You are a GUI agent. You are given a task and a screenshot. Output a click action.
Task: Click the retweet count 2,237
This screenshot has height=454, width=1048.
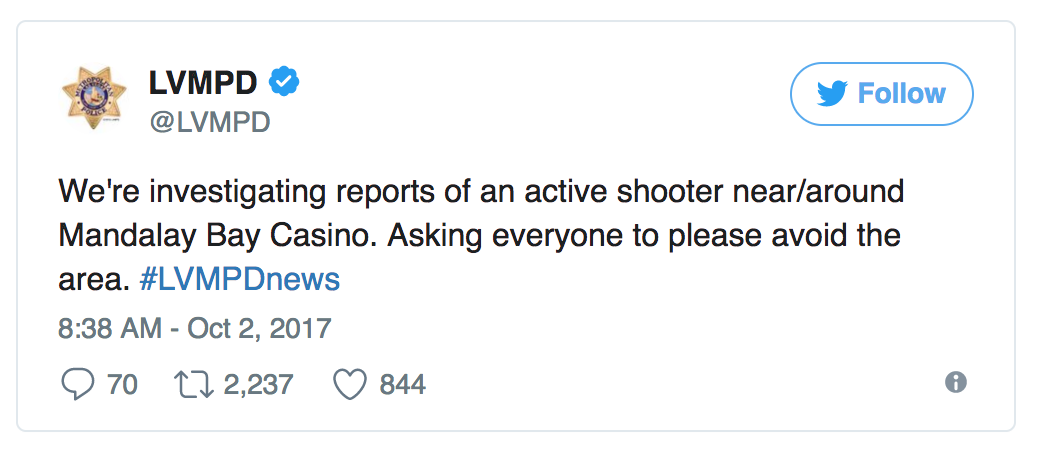[x=258, y=385]
